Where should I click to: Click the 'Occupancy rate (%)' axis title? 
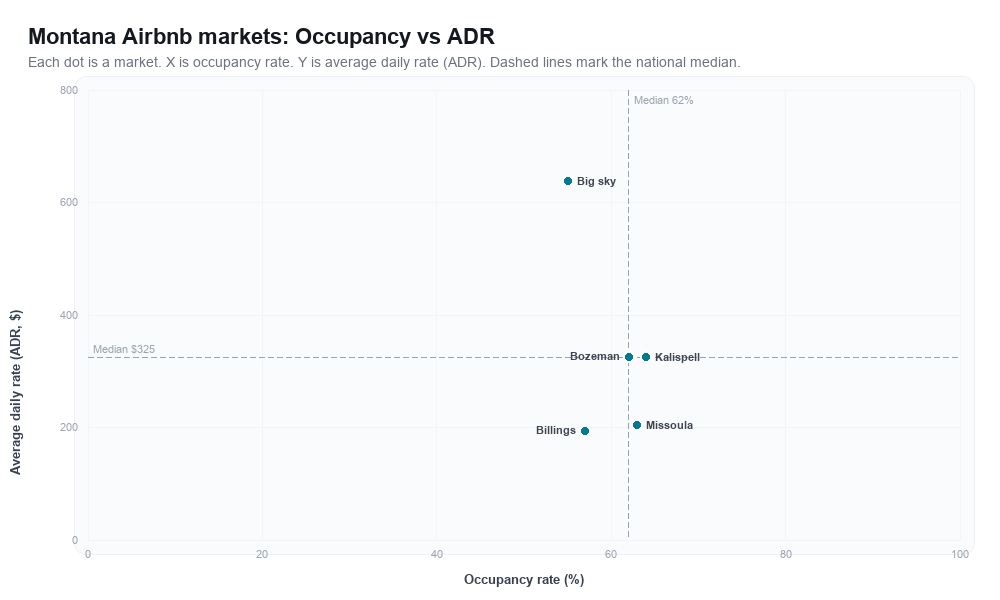coord(524,580)
